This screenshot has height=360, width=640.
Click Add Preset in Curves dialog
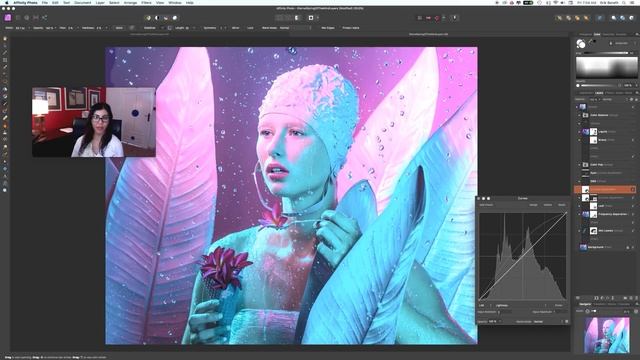click(x=486, y=205)
